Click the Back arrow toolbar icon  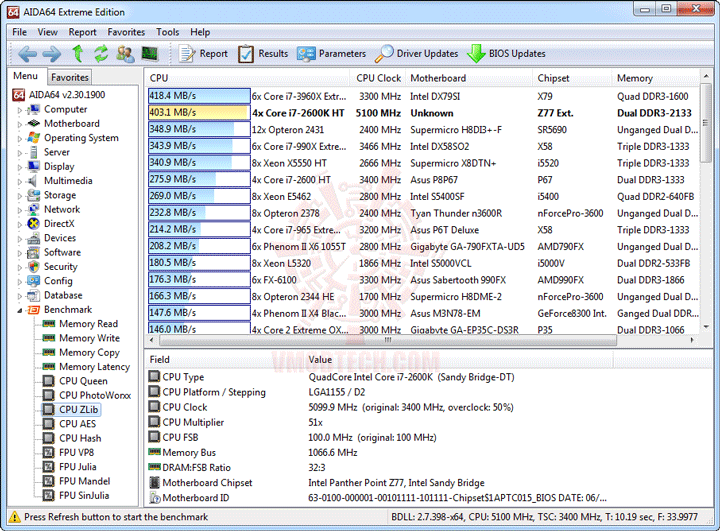pos(27,54)
